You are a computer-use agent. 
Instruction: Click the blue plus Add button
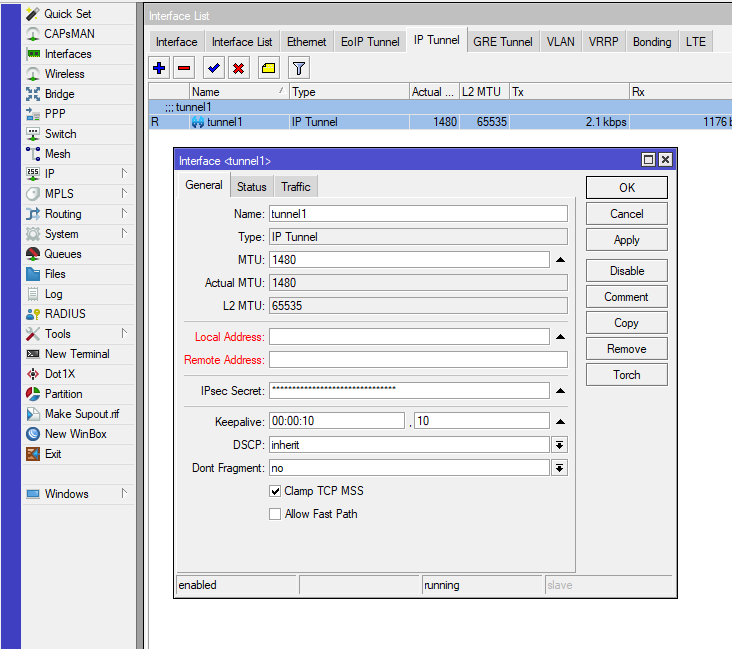click(159, 68)
